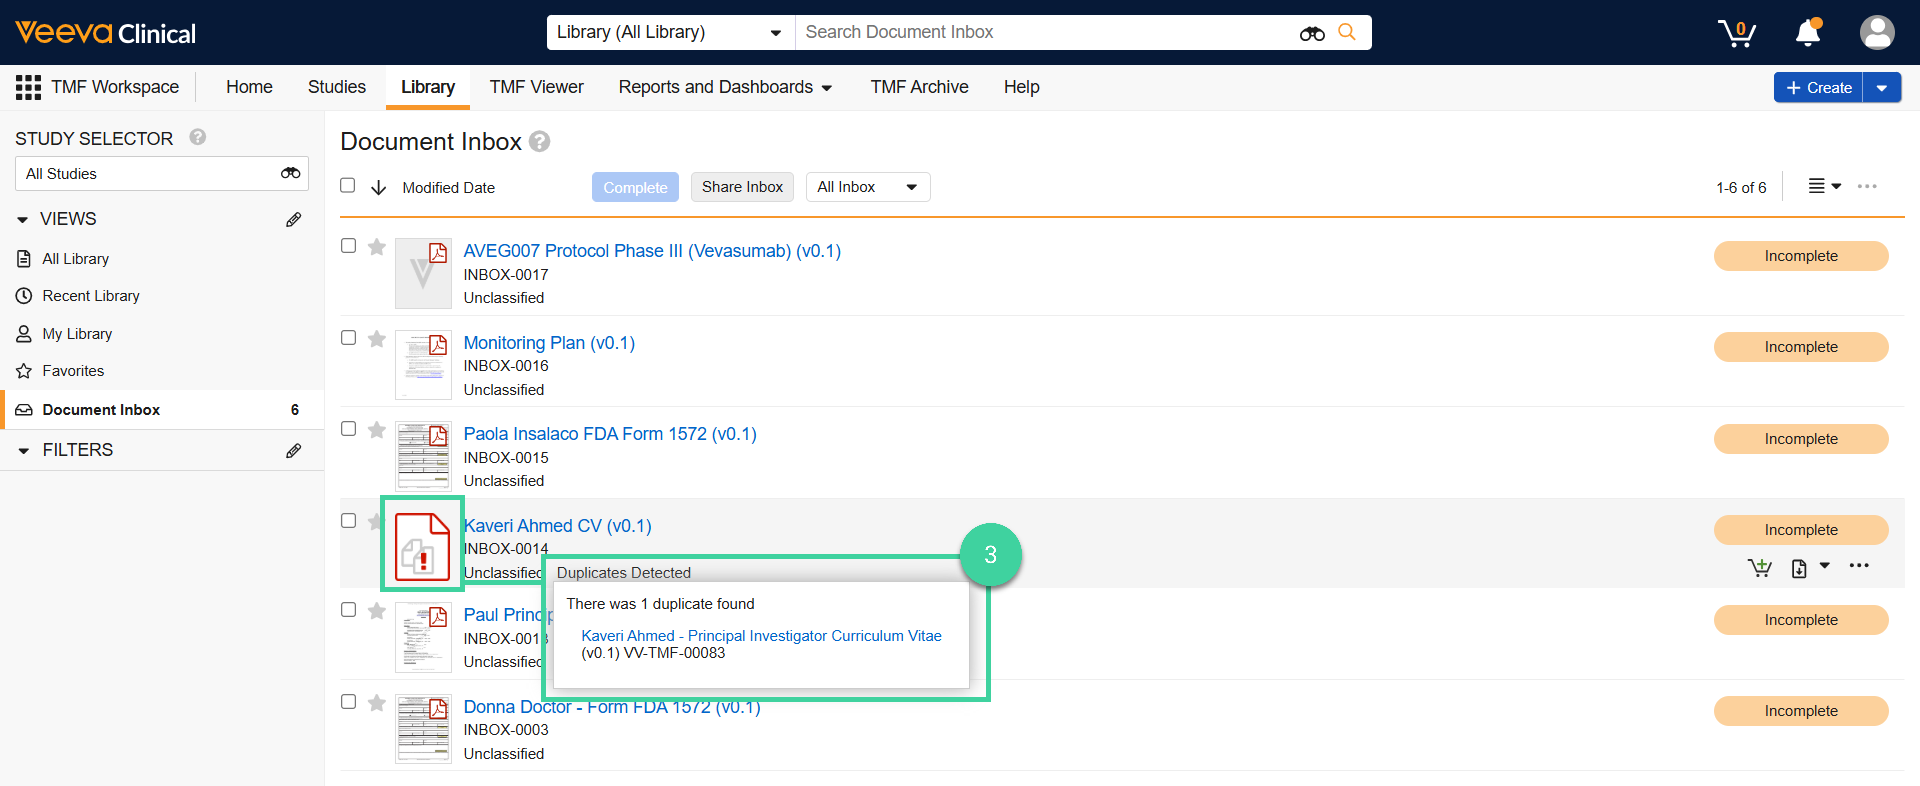Image resolution: width=1920 pixels, height=786 pixels.
Task: Select Favorites view
Action: pyautogui.click(x=73, y=371)
